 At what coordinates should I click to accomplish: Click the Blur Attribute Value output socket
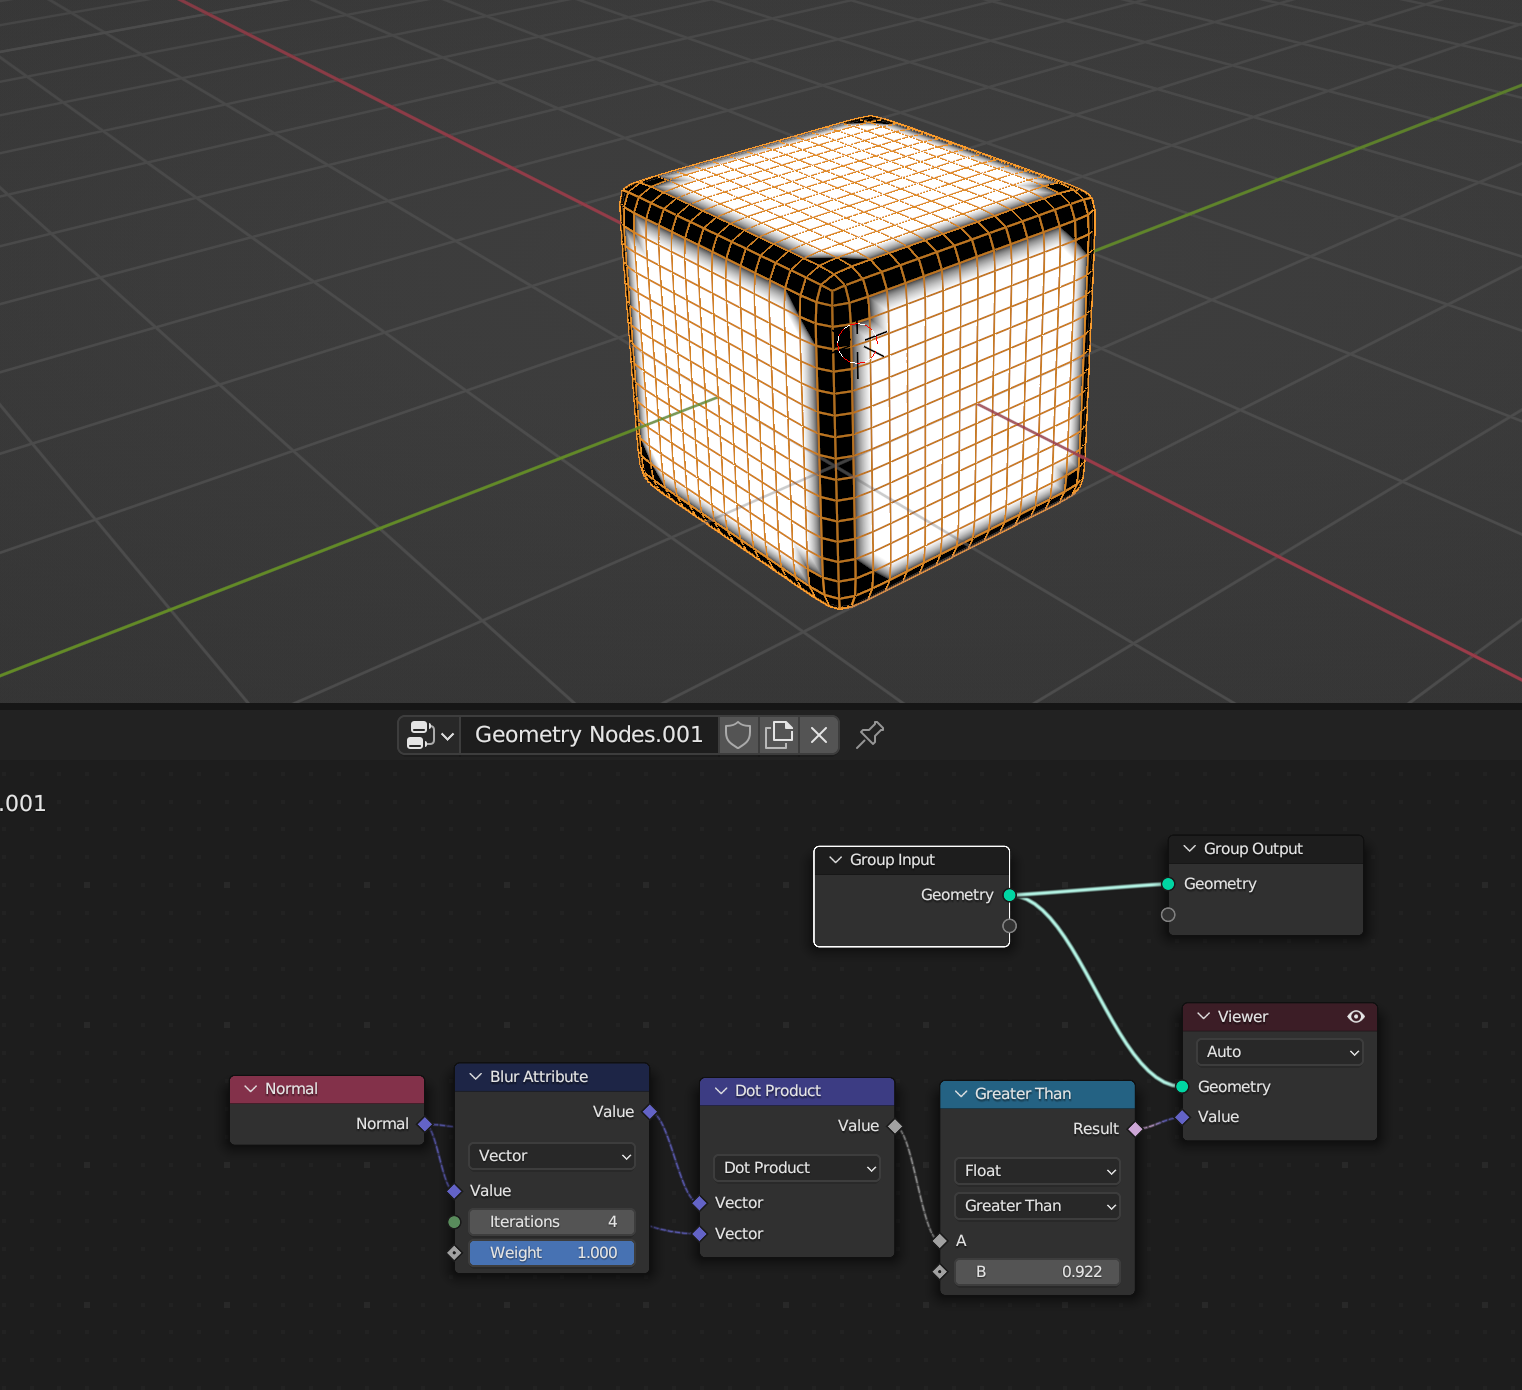(x=650, y=1112)
